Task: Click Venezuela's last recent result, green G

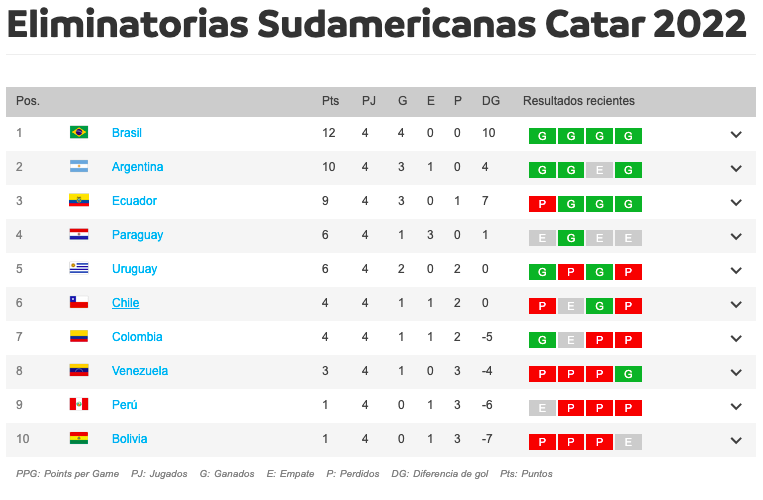Action: pos(628,374)
